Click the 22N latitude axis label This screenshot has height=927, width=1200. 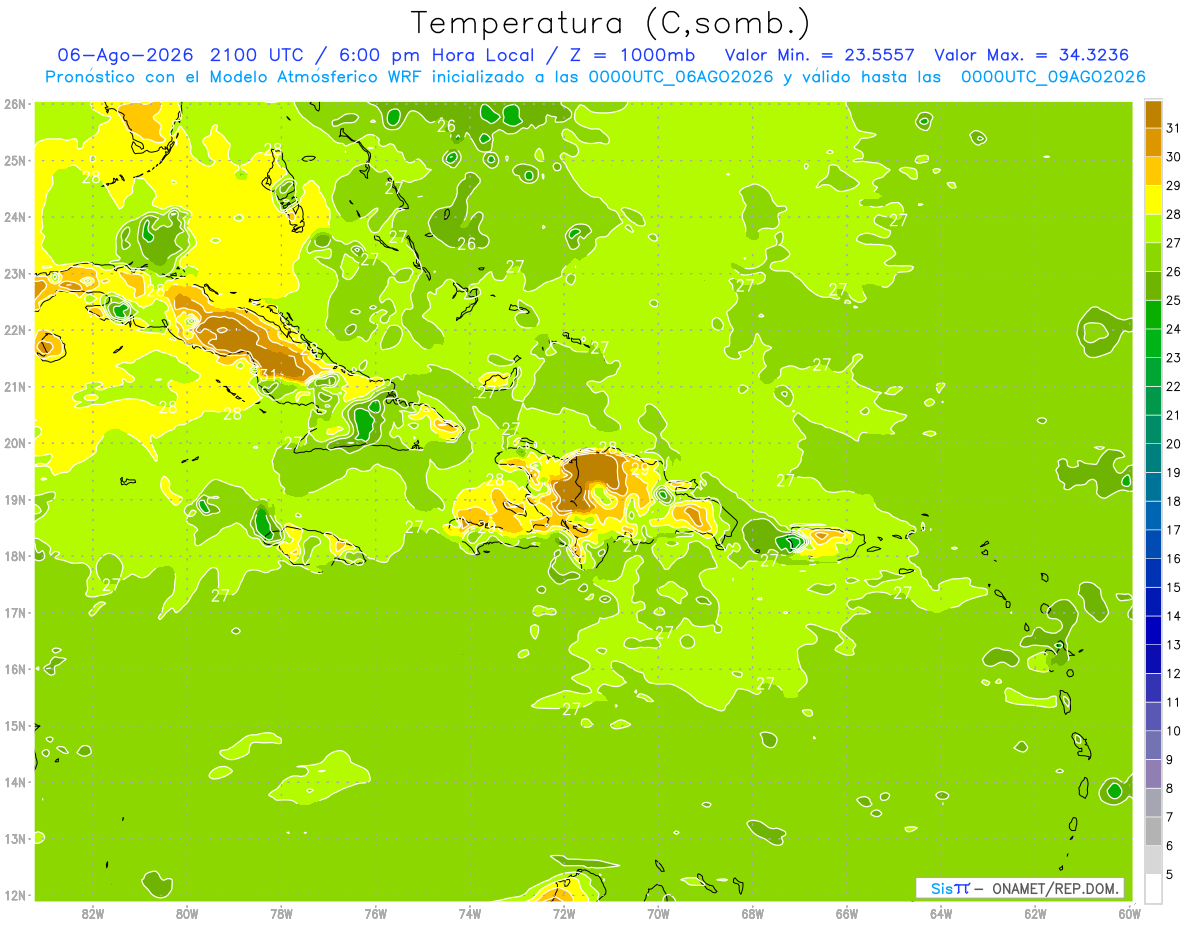pyautogui.click(x=14, y=330)
